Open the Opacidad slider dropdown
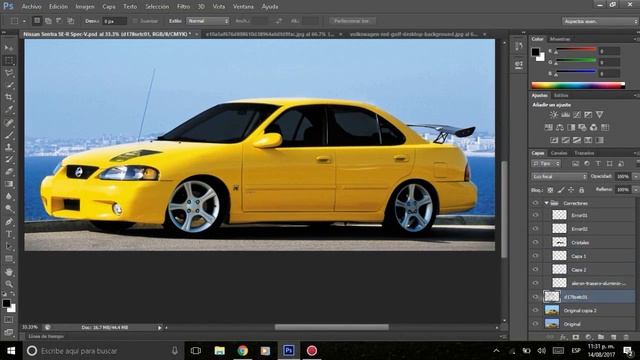The width and height of the screenshot is (640, 360). point(635,177)
